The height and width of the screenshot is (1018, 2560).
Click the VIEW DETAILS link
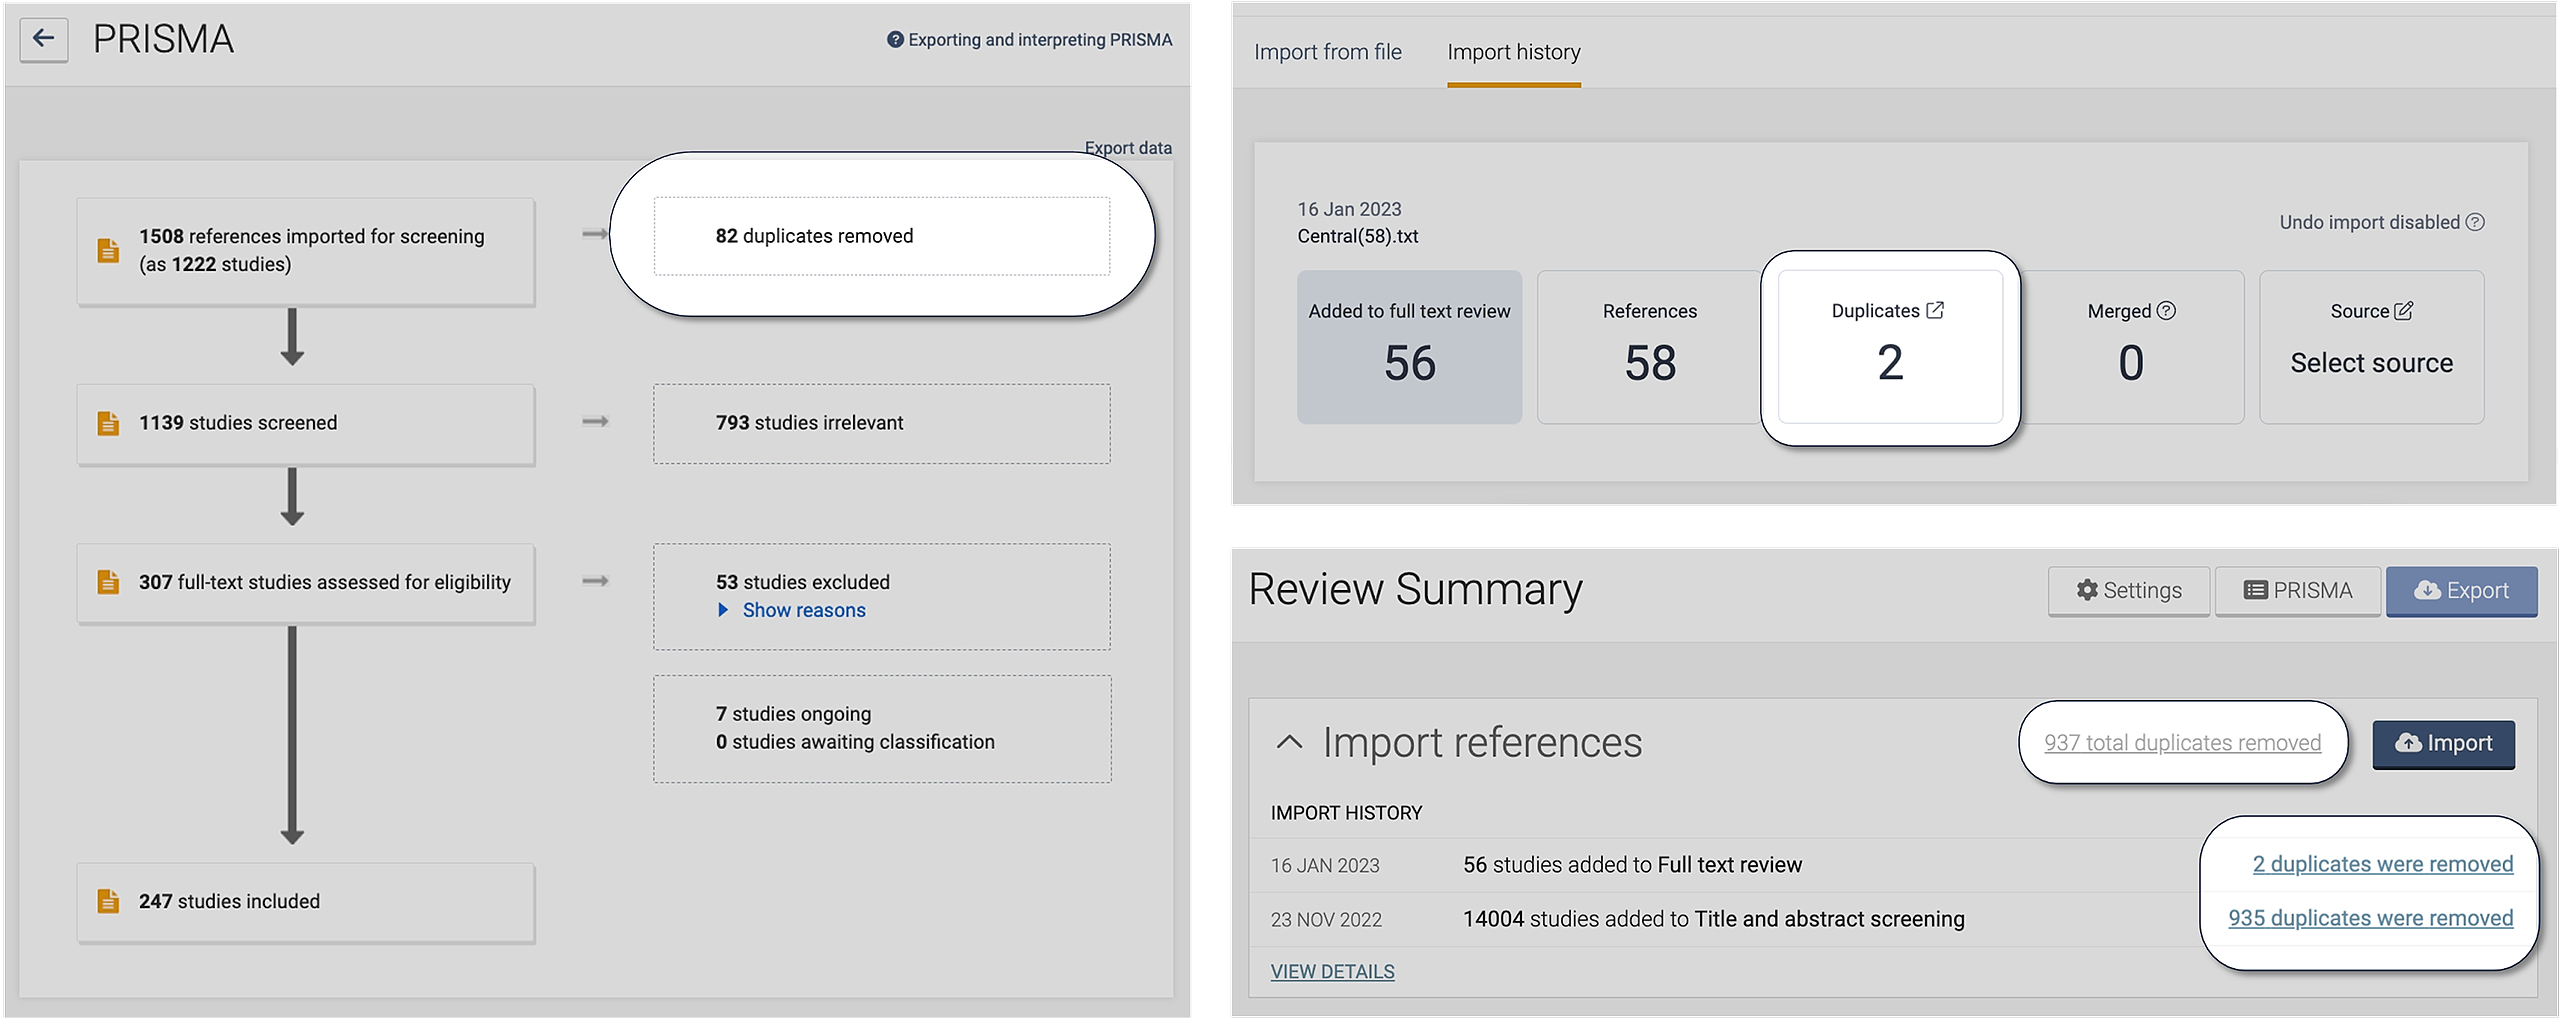coord(1332,971)
